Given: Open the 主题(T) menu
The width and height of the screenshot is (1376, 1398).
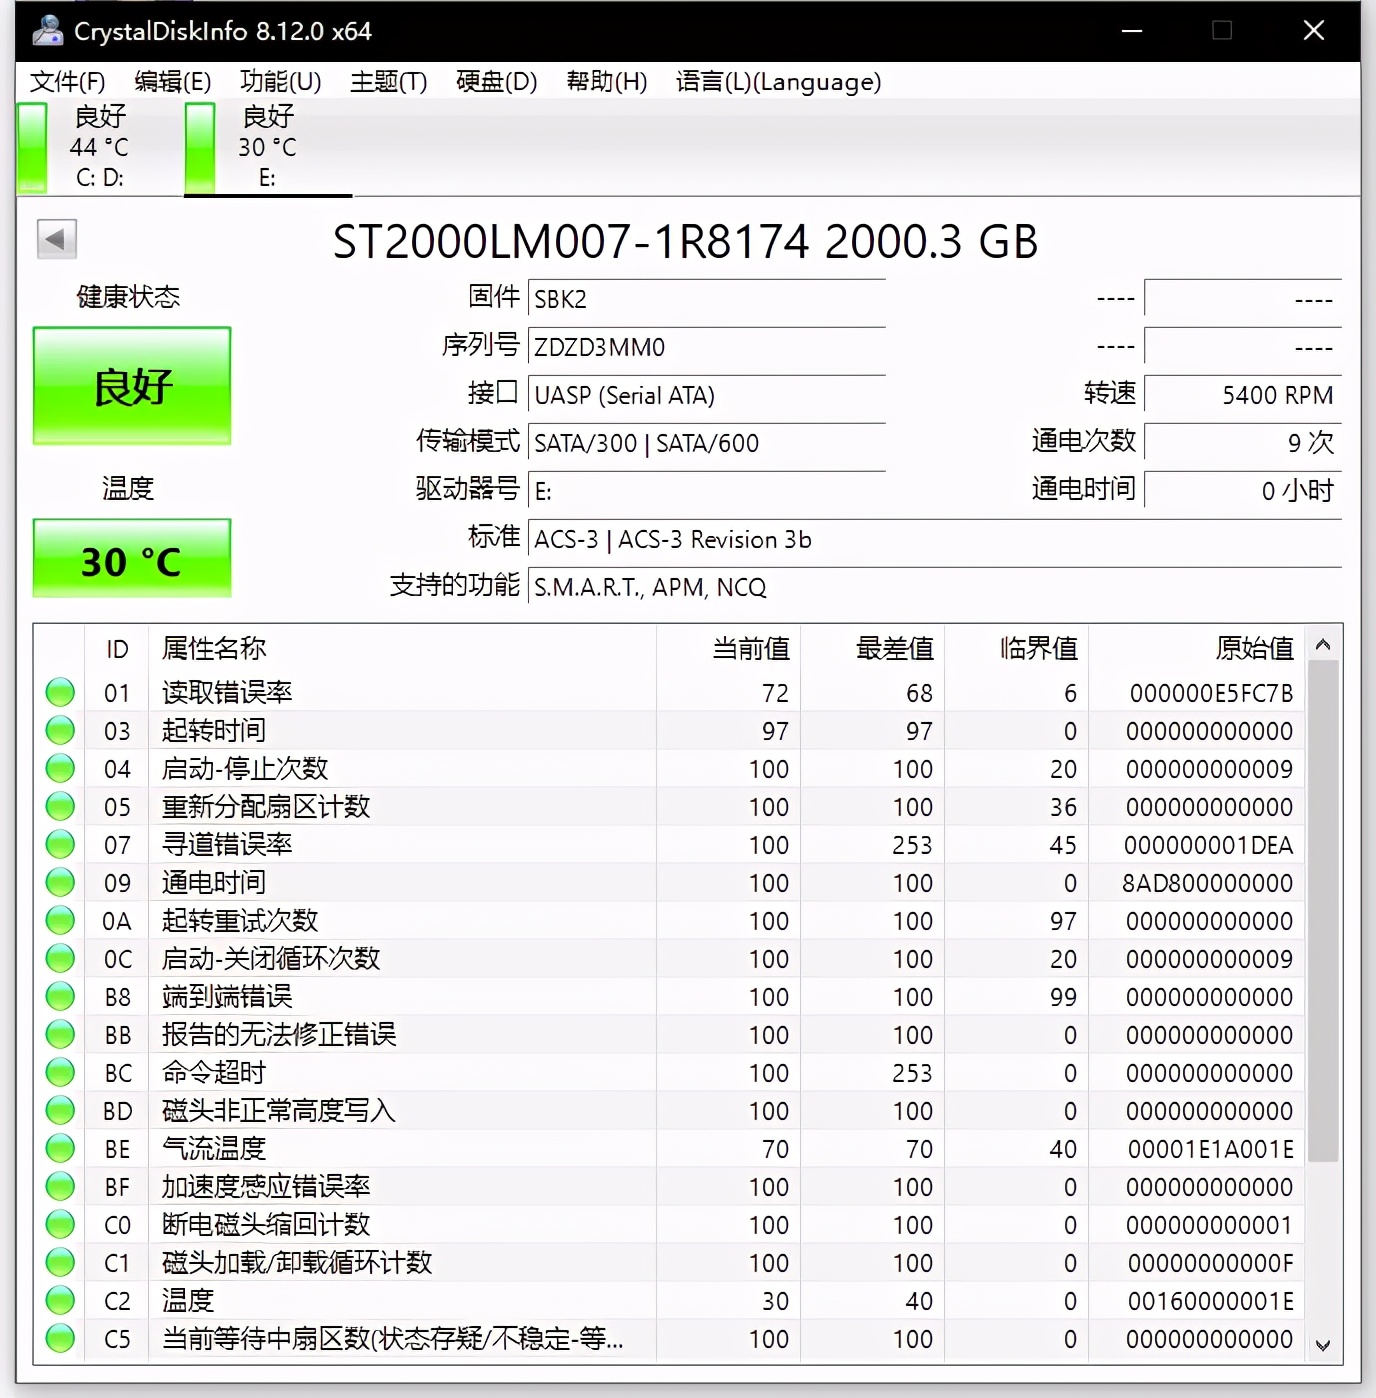Looking at the screenshot, I should tap(388, 82).
